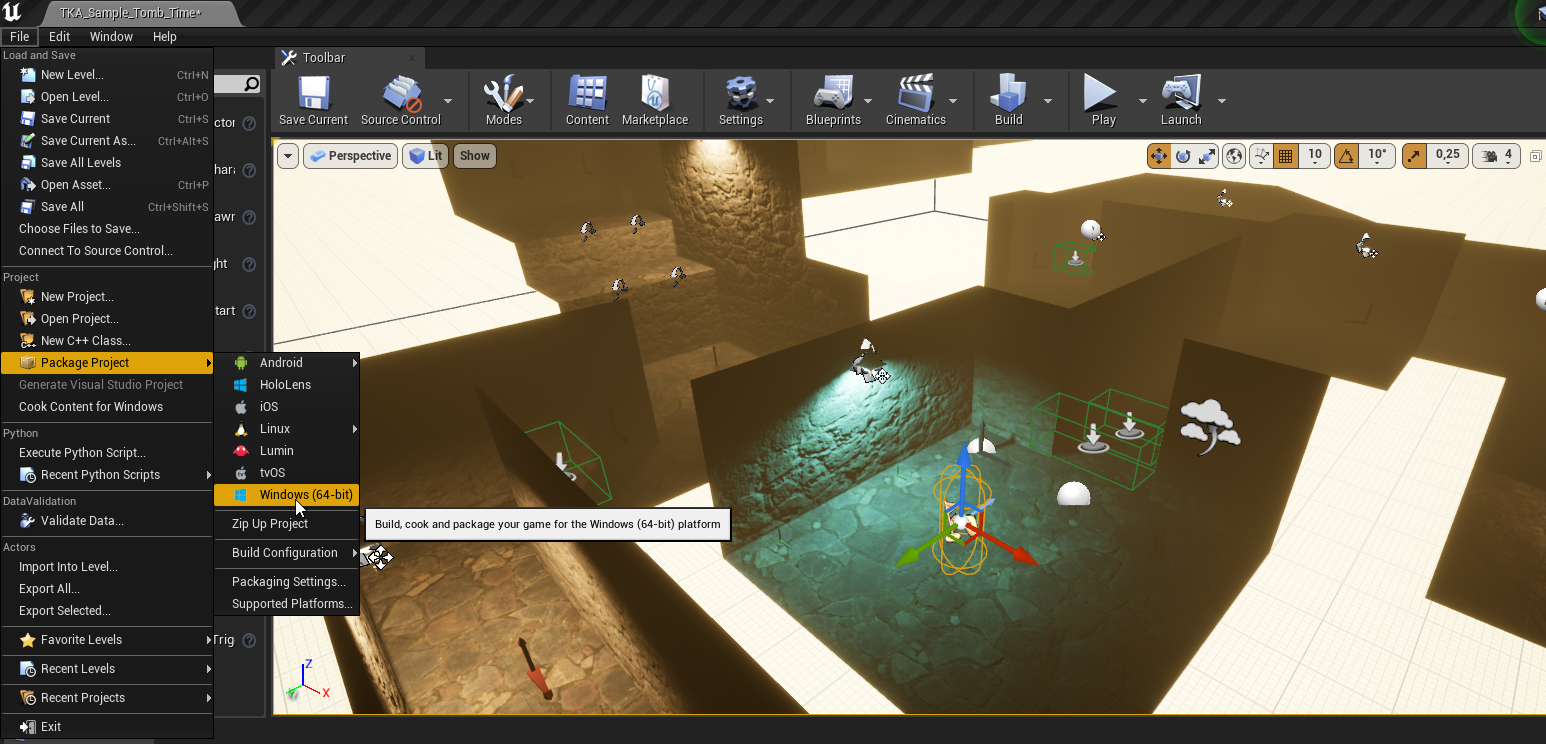Open the Cinematics dropdown arrow
This screenshot has height=744, width=1546.
point(953,101)
